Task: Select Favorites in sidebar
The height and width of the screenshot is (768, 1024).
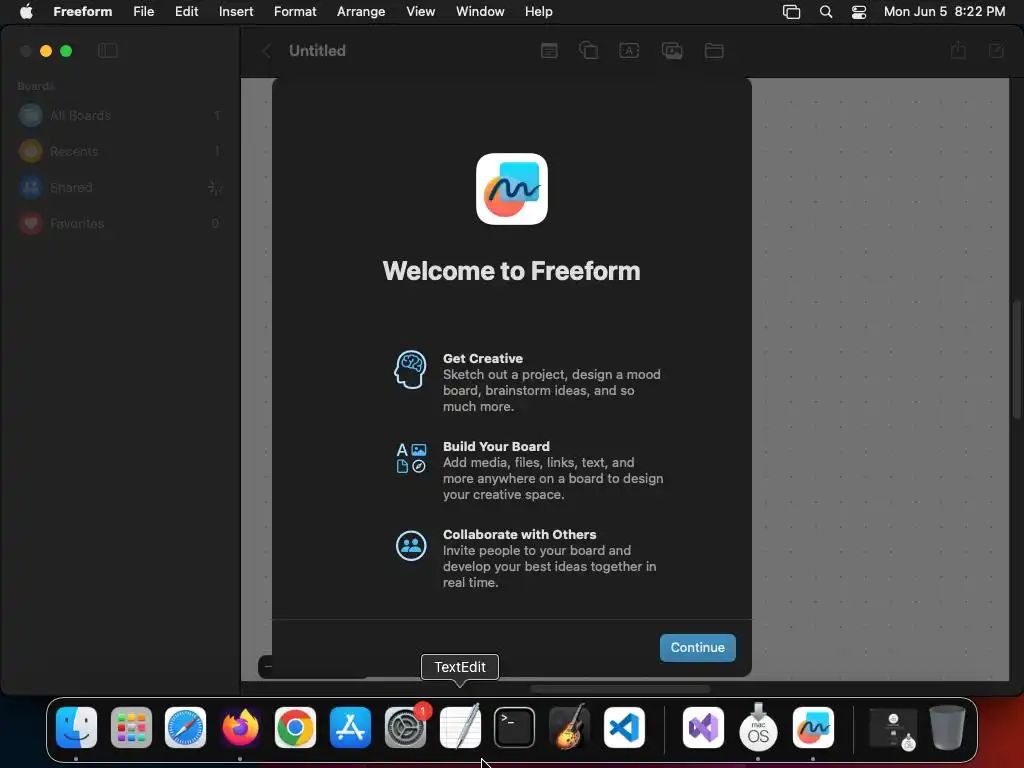Action: tap(120, 223)
